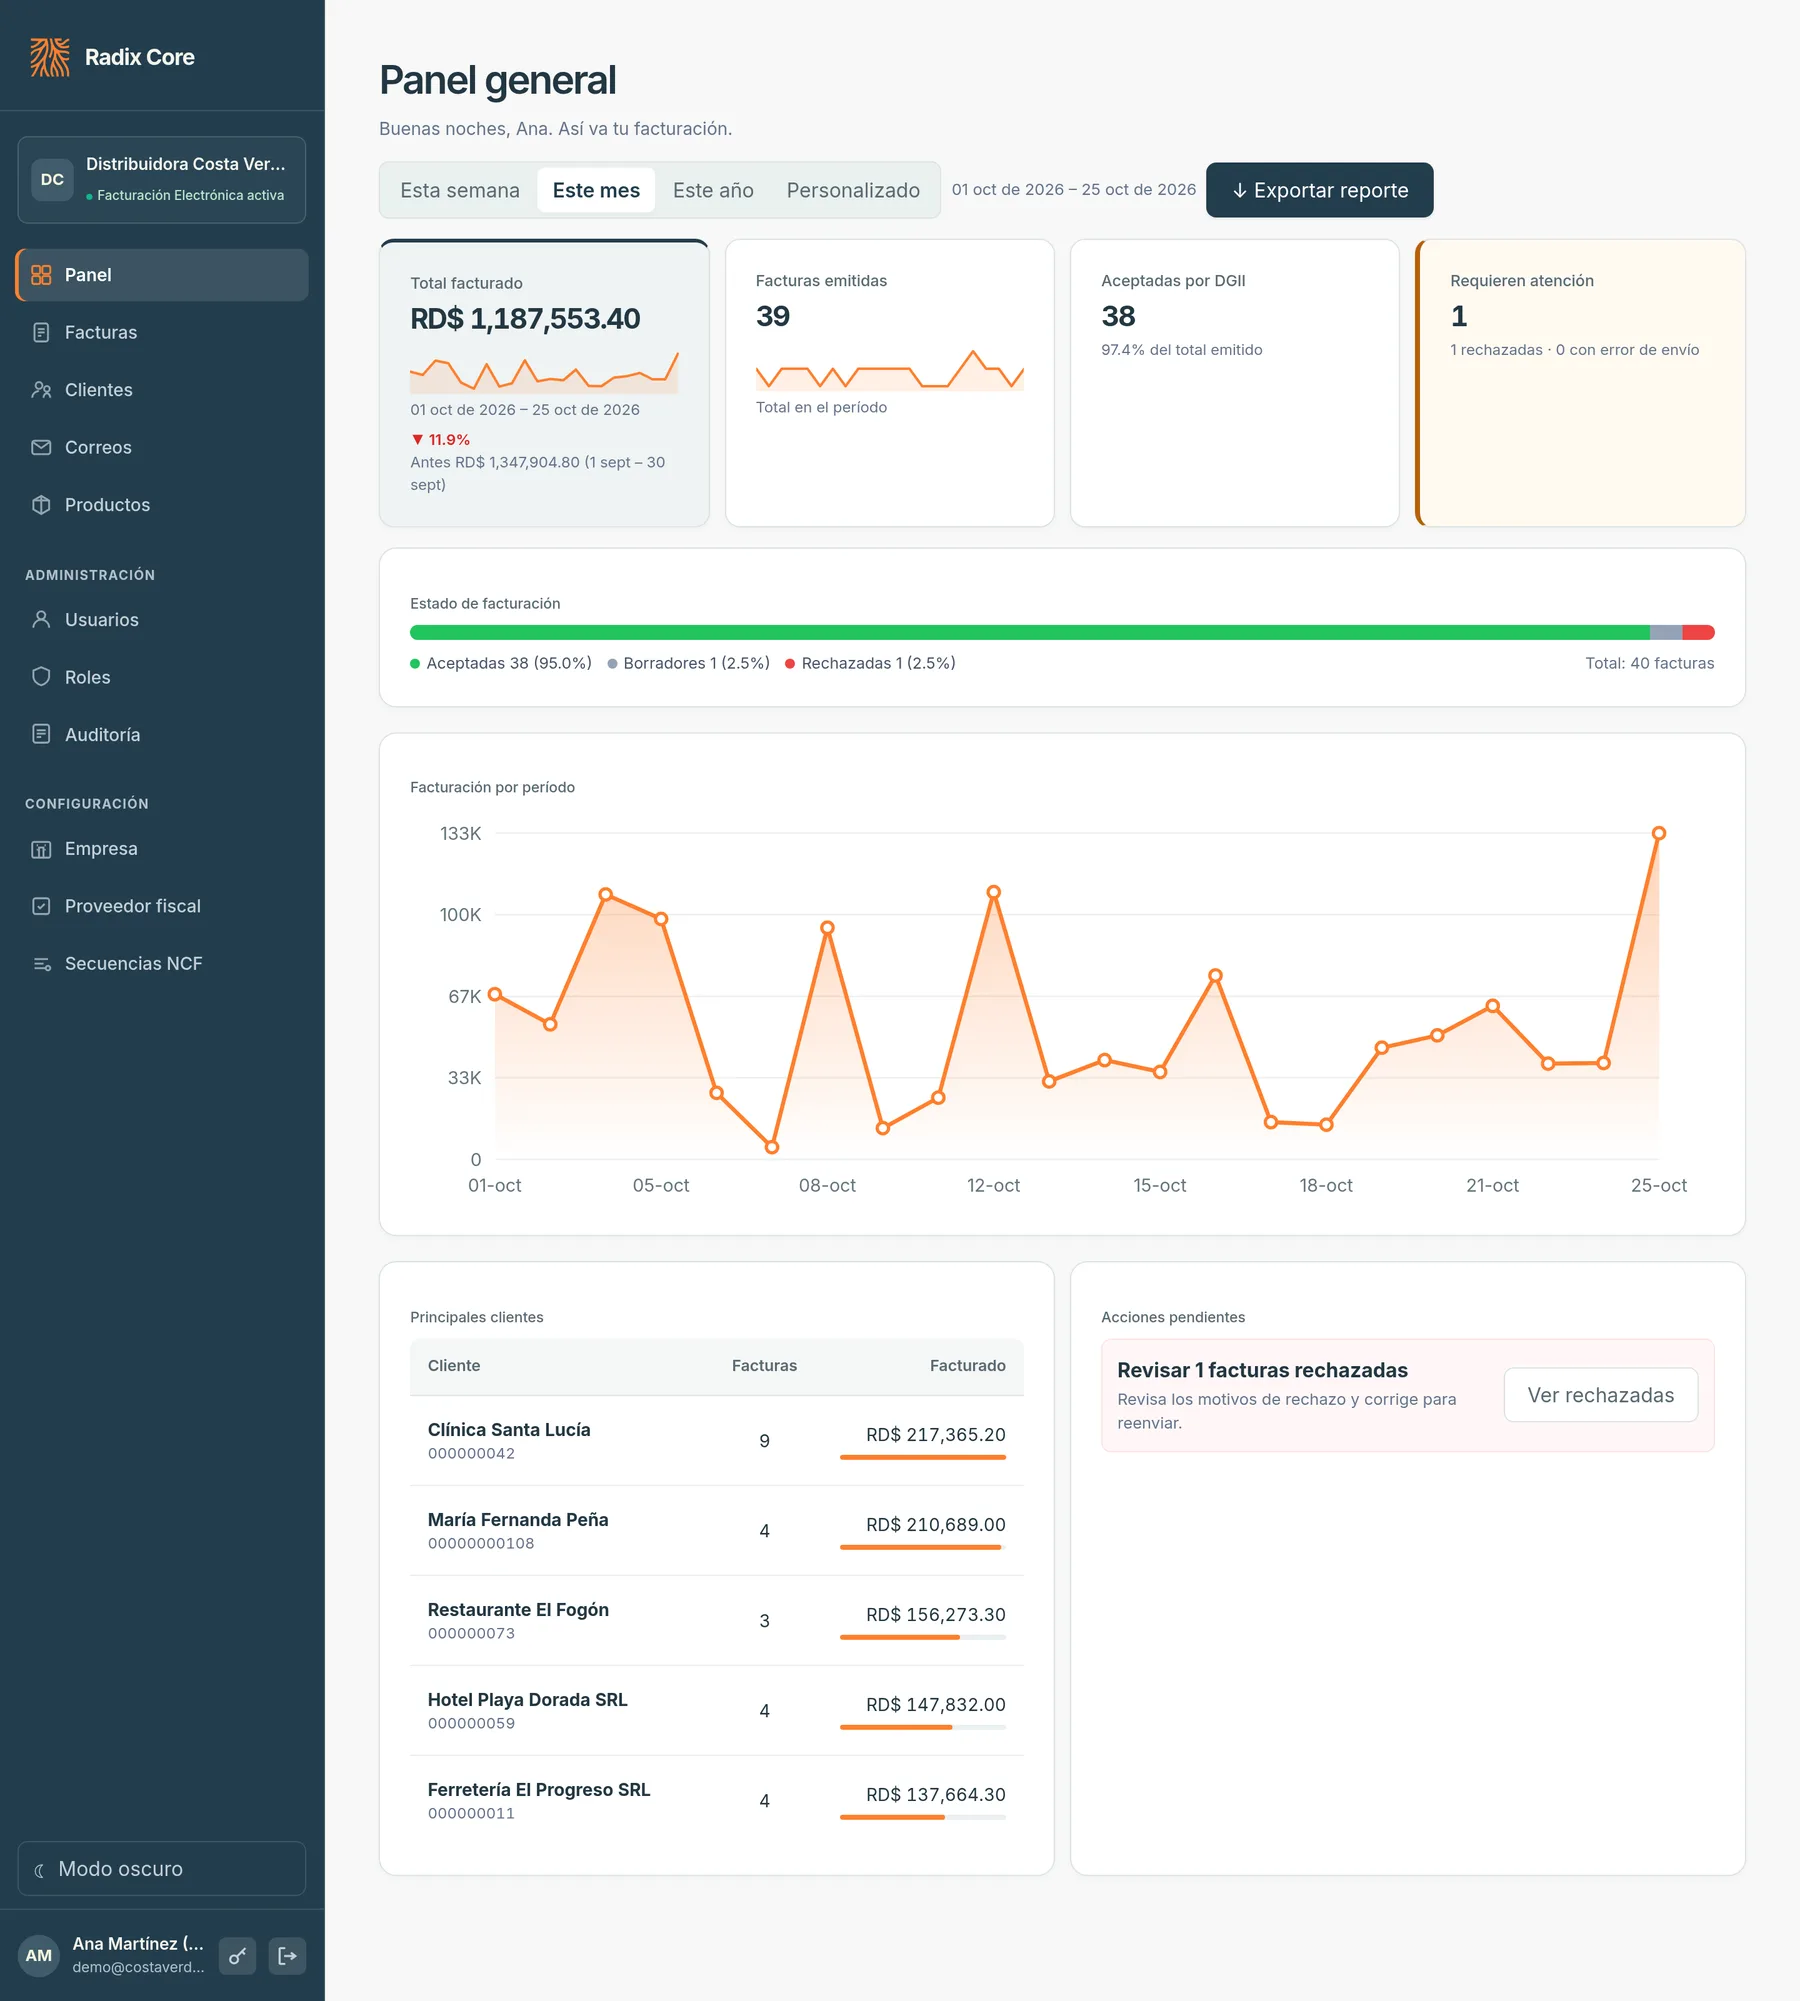Toggle Modo oscuro dark mode

tap(162, 1869)
